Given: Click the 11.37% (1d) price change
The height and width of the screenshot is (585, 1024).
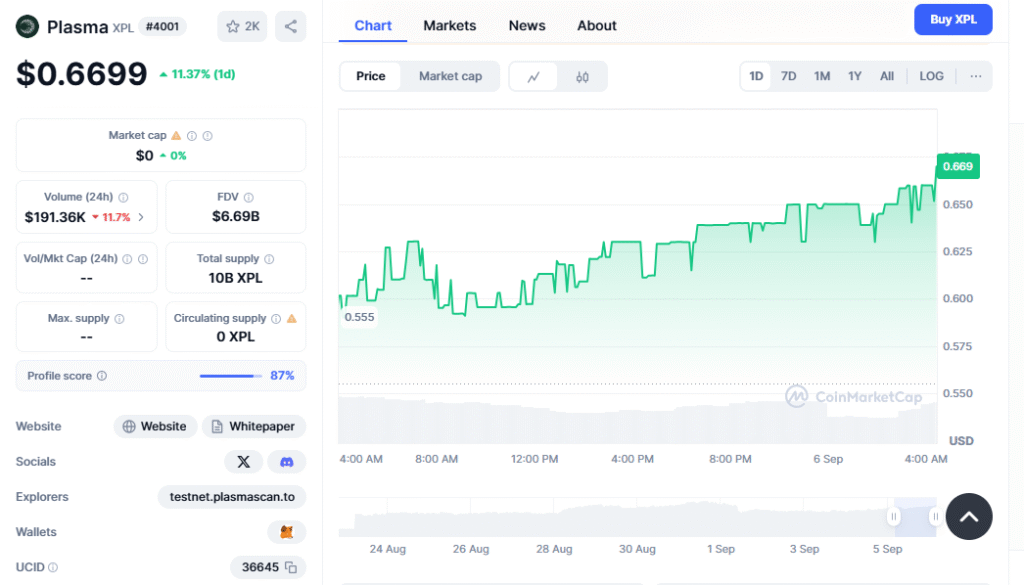Looking at the screenshot, I should 198,74.
